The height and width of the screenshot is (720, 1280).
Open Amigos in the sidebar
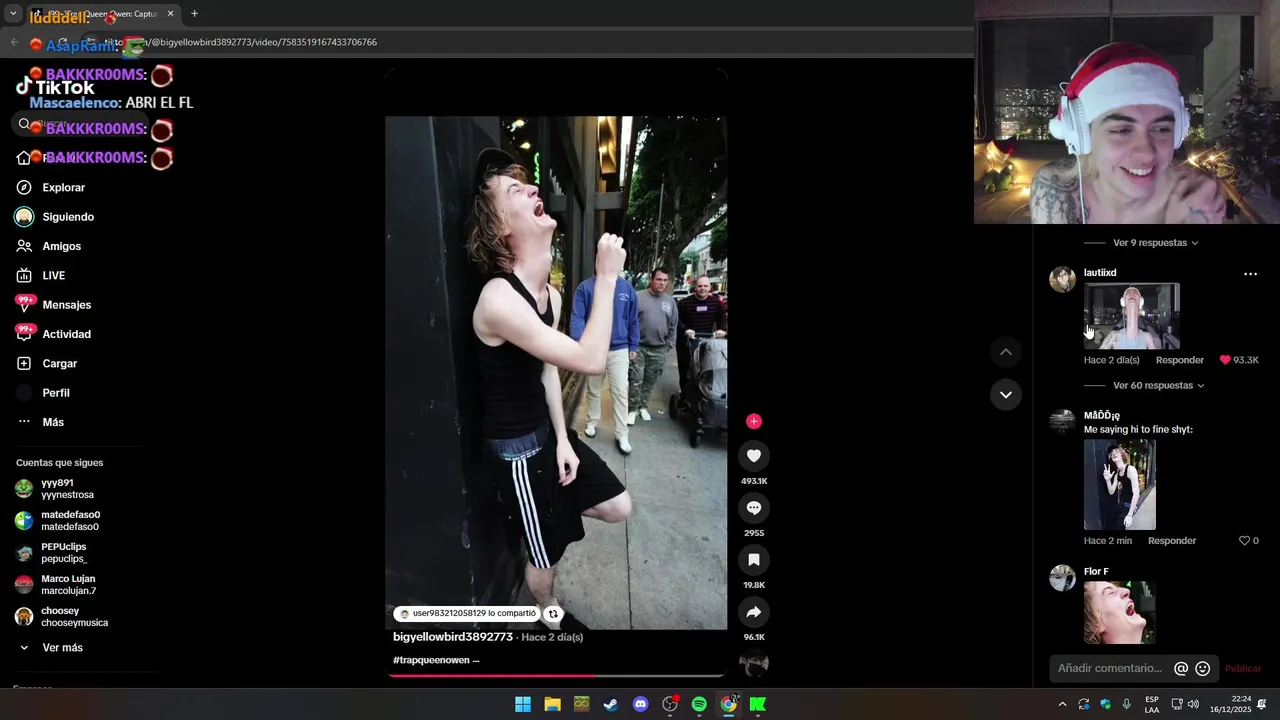(62, 246)
